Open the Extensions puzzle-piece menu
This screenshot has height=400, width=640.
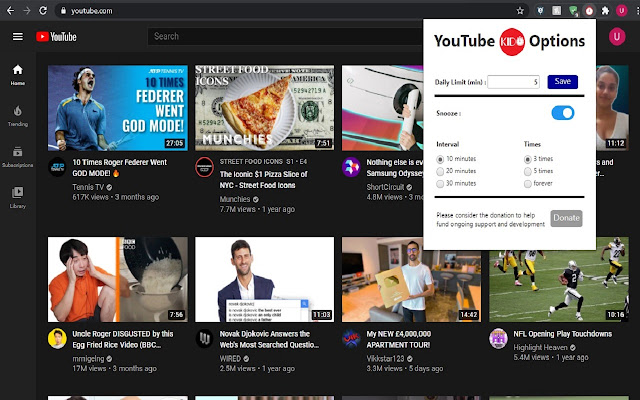[605, 11]
